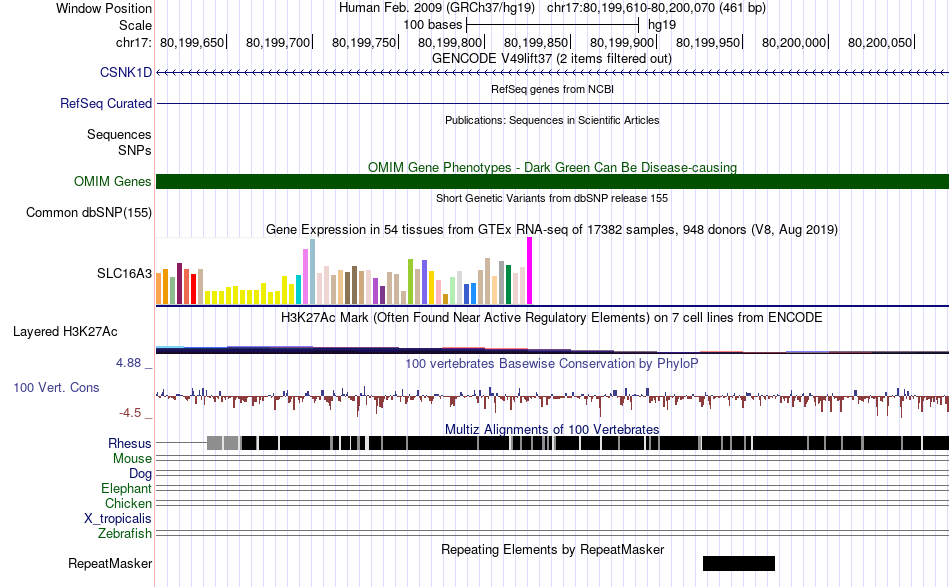Click the H3K27Ac Mark ENCODE track title

[x=552, y=317]
